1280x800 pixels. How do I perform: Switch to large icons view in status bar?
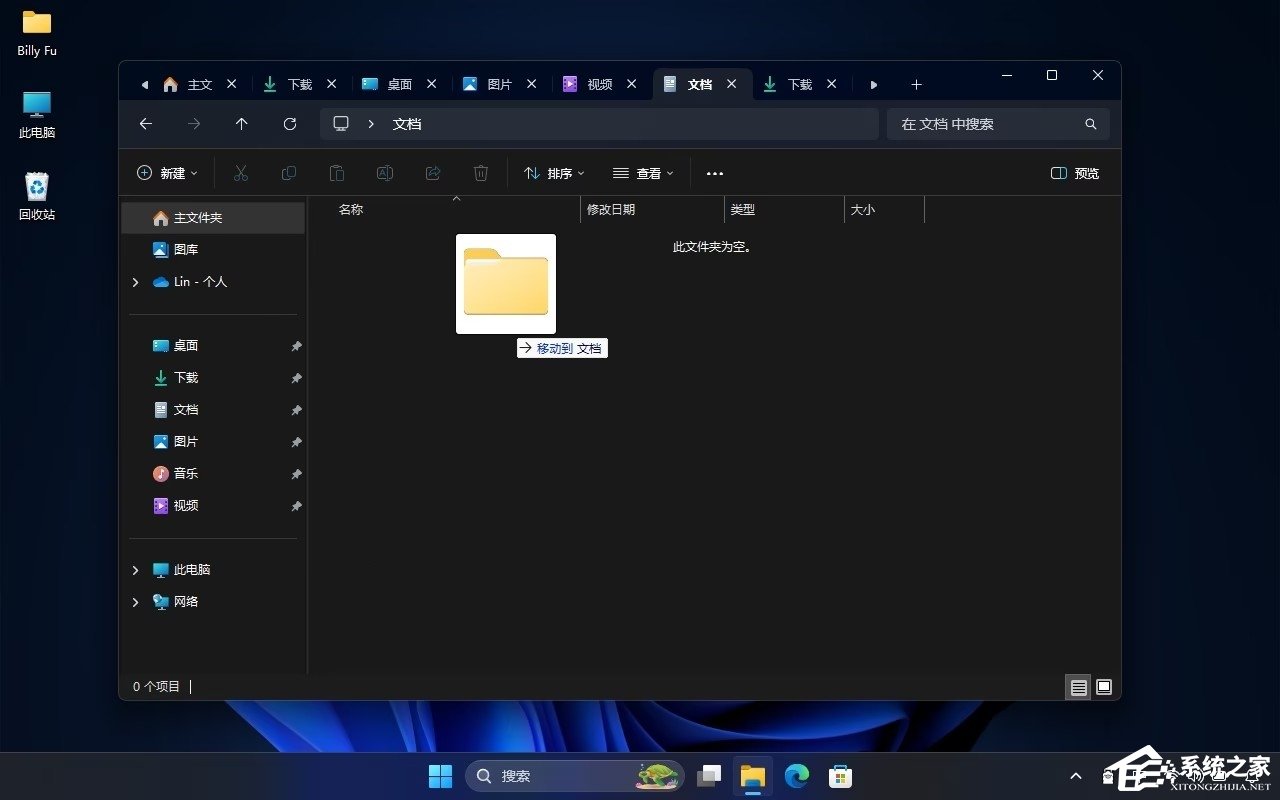pos(1103,687)
